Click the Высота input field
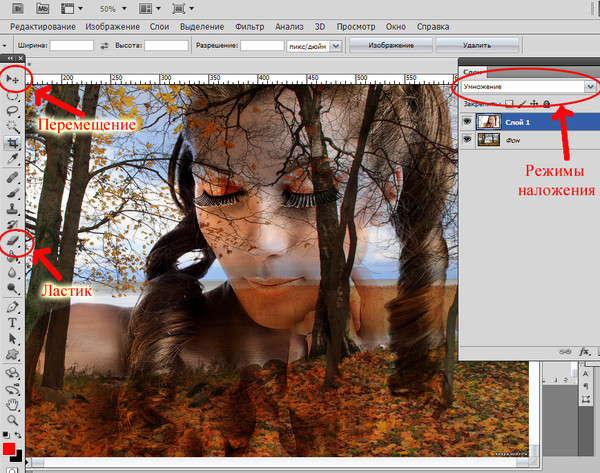The image size is (600, 473). point(166,46)
